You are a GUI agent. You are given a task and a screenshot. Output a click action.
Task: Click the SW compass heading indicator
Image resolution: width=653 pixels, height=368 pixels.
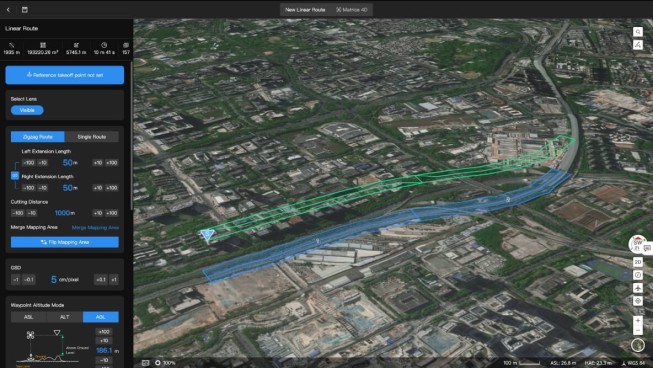(x=637, y=244)
